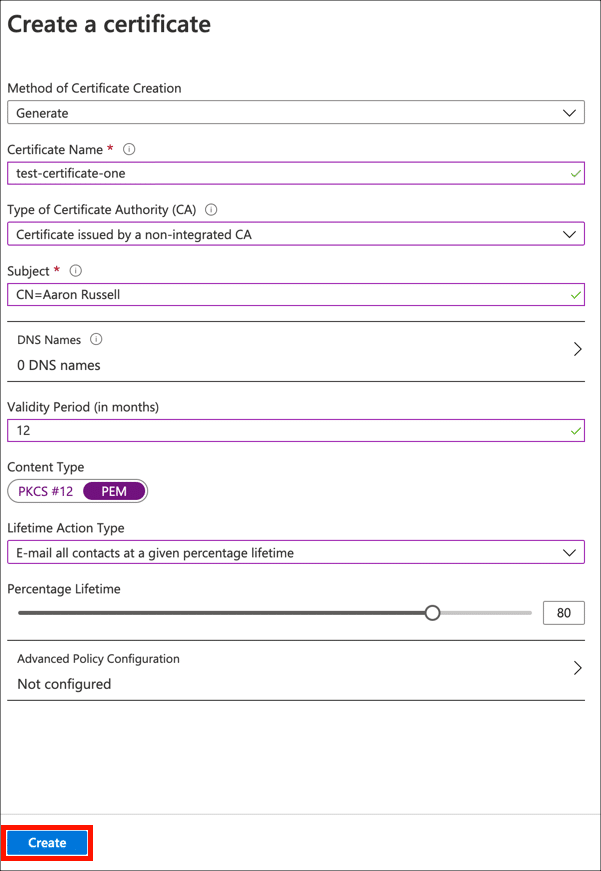Click the green checkmark in Validity Period field
The height and width of the screenshot is (871, 601).
point(575,431)
